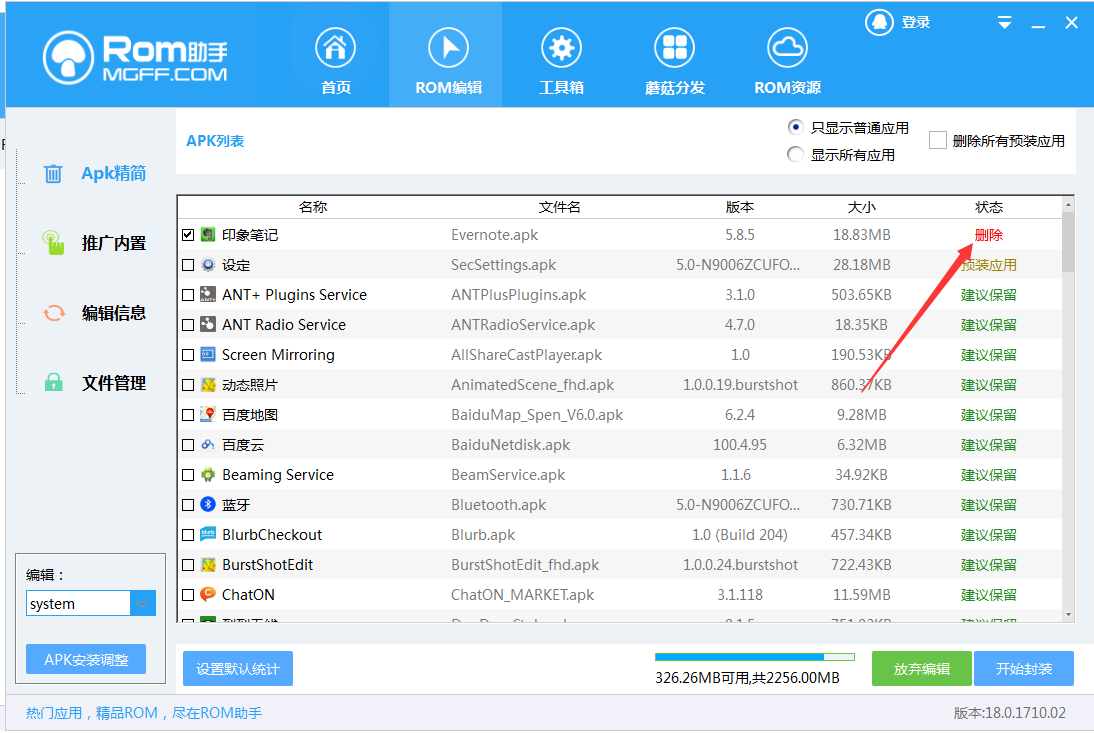Click the APK安装调整 button
1094x733 pixels.
click(86, 659)
